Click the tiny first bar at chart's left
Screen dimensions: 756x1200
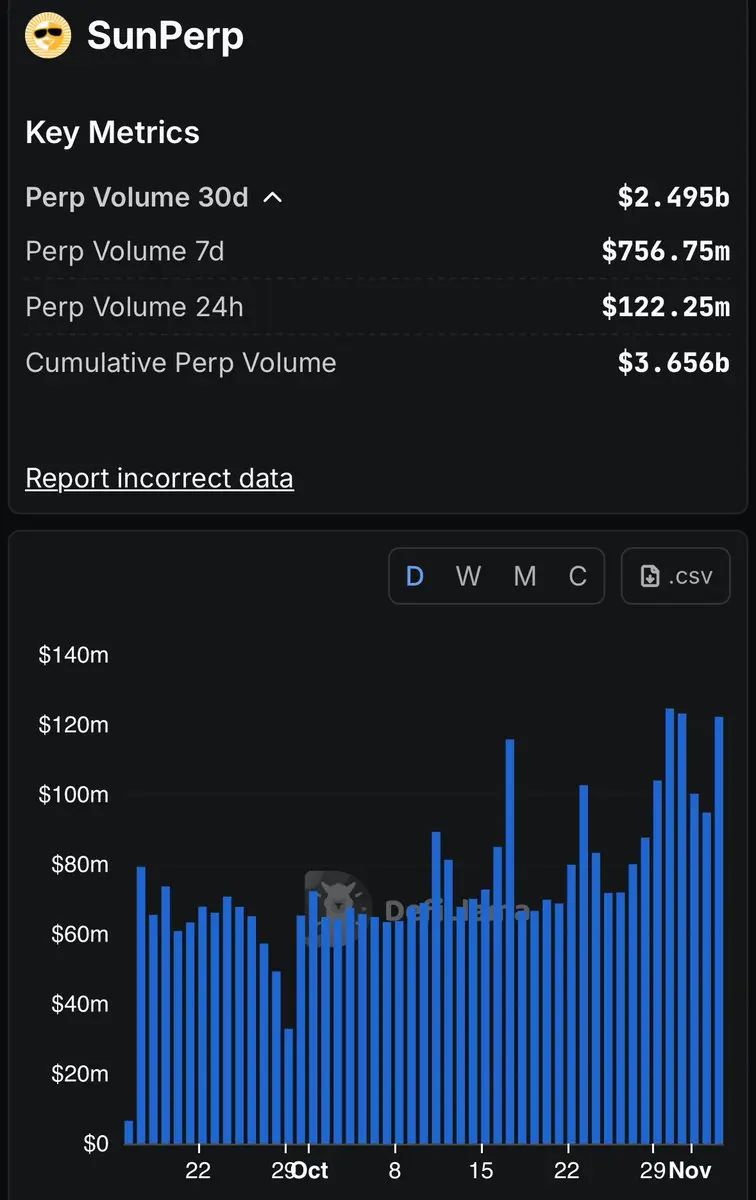(x=129, y=1132)
